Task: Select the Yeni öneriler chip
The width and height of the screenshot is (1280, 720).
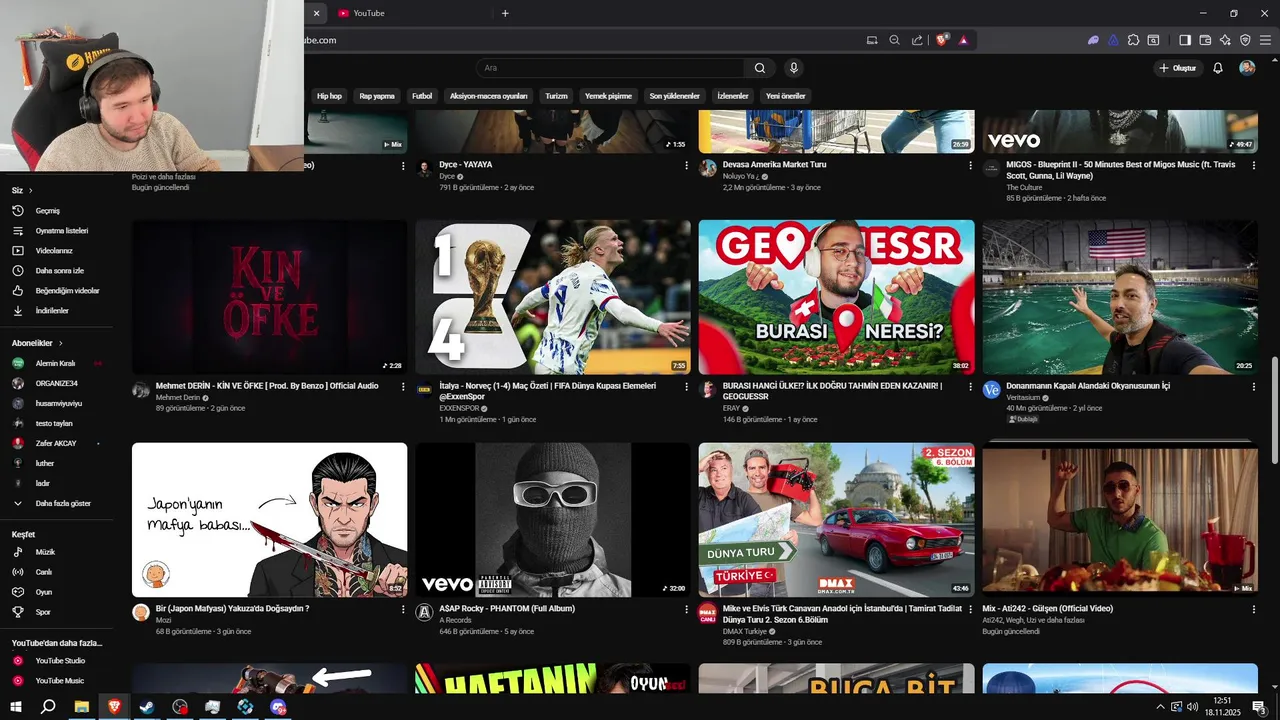Action: click(785, 96)
